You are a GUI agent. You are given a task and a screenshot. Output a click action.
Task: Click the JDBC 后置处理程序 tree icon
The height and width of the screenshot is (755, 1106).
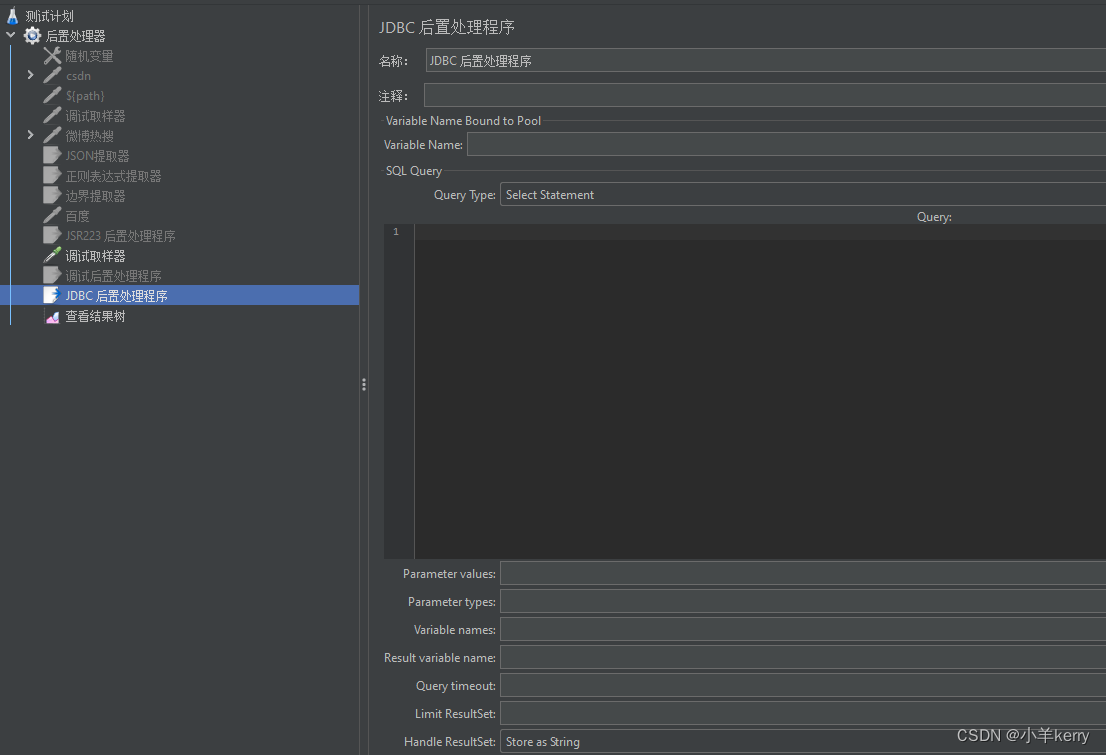click(x=52, y=295)
